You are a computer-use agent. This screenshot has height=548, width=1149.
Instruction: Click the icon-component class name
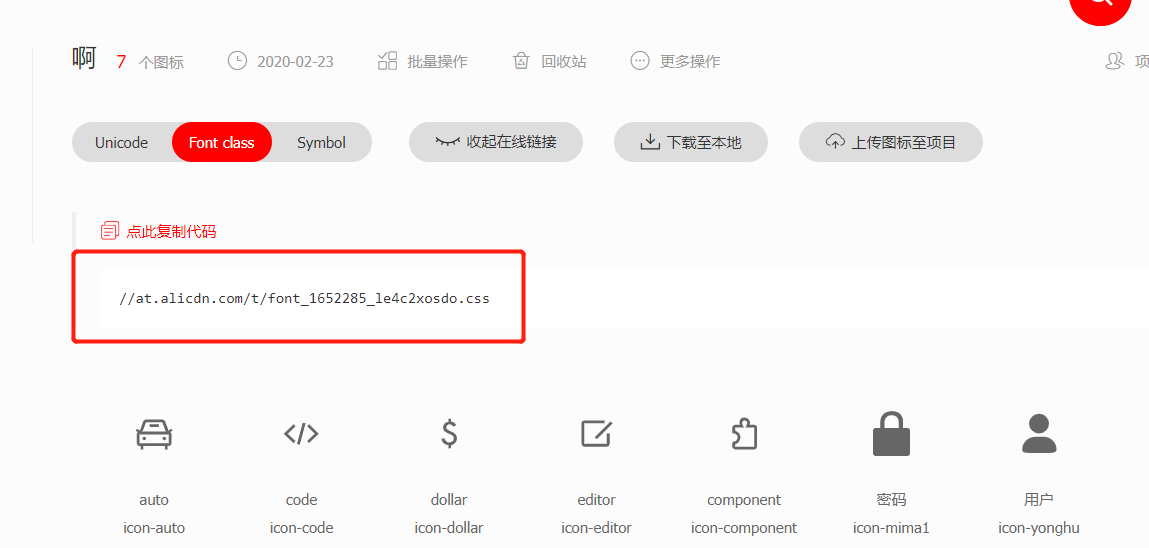pos(744,527)
